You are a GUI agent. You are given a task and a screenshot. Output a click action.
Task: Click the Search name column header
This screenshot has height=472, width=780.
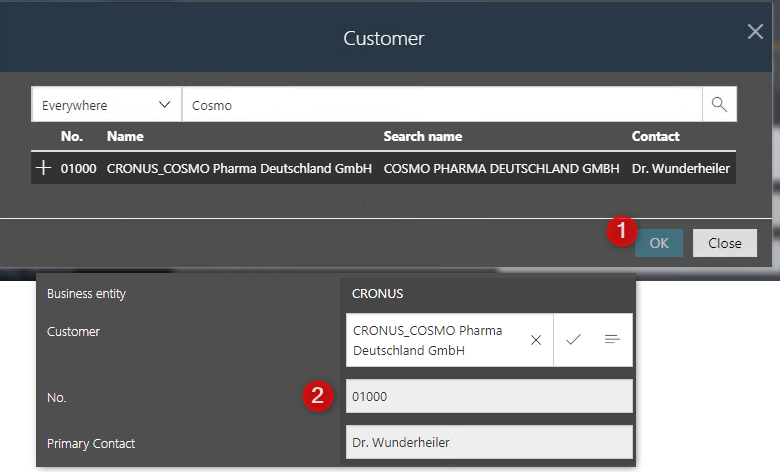[x=423, y=136]
